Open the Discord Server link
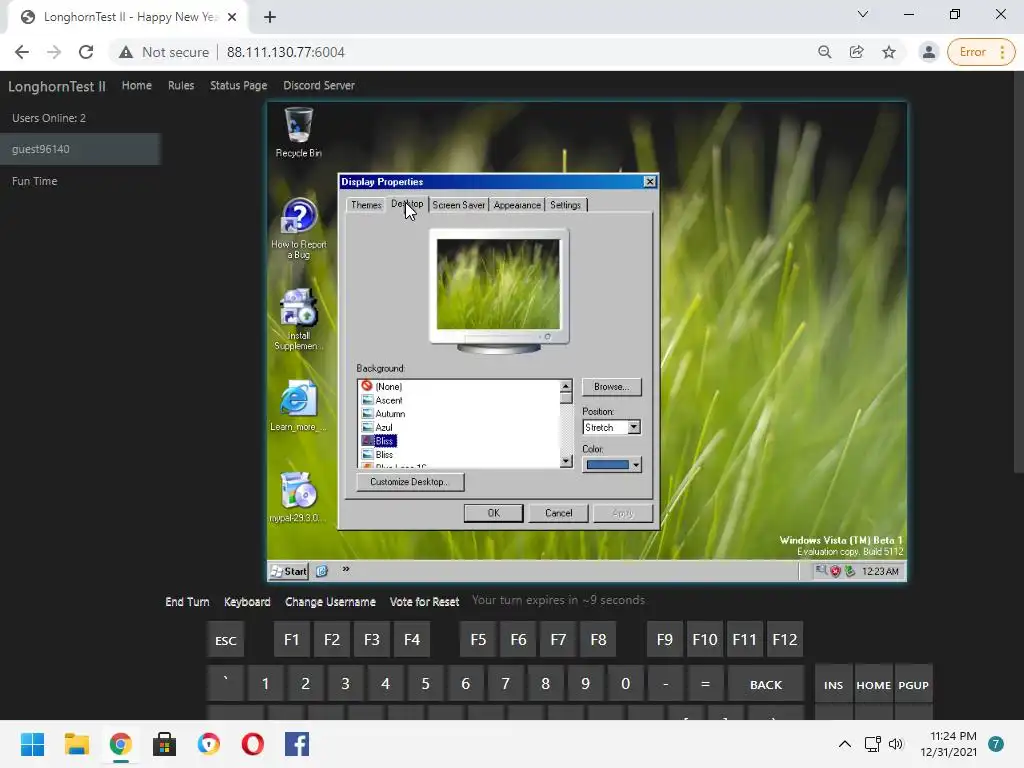 click(319, 86)
